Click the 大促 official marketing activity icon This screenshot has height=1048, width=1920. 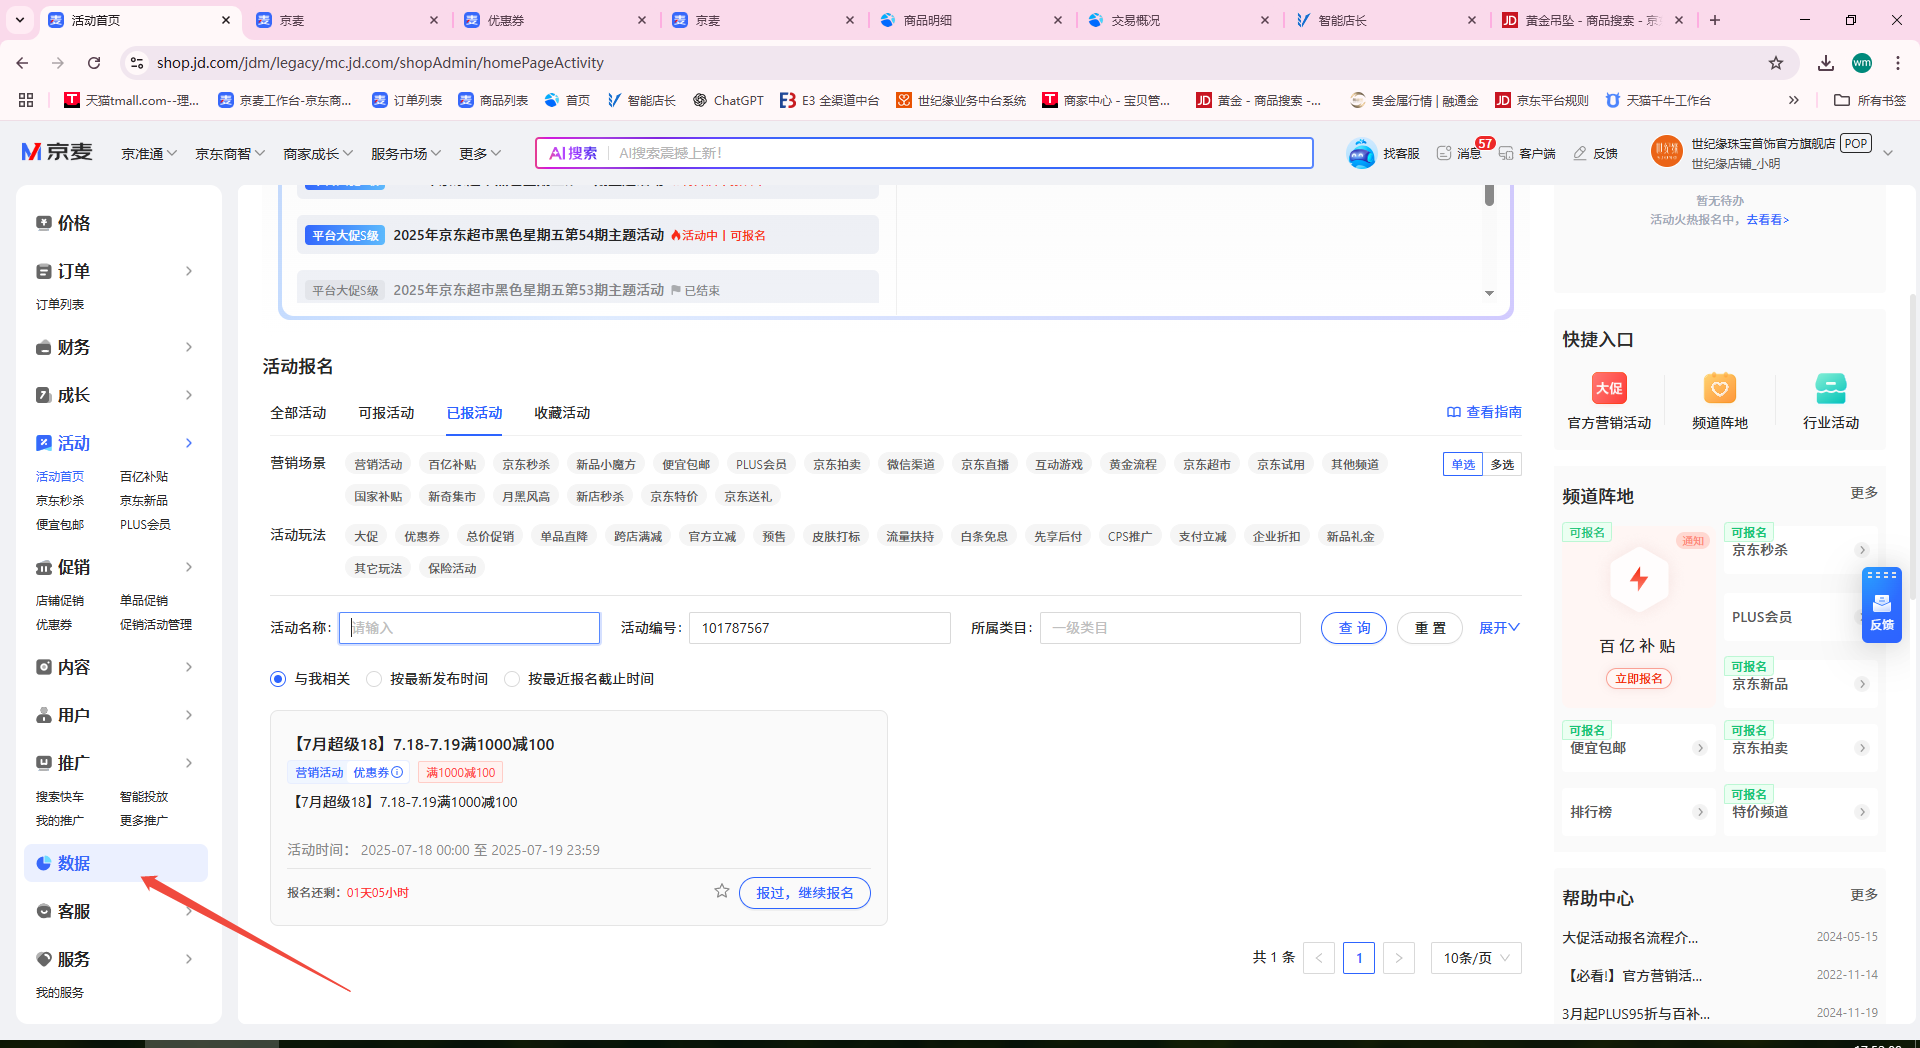(x=1609, y=388)
